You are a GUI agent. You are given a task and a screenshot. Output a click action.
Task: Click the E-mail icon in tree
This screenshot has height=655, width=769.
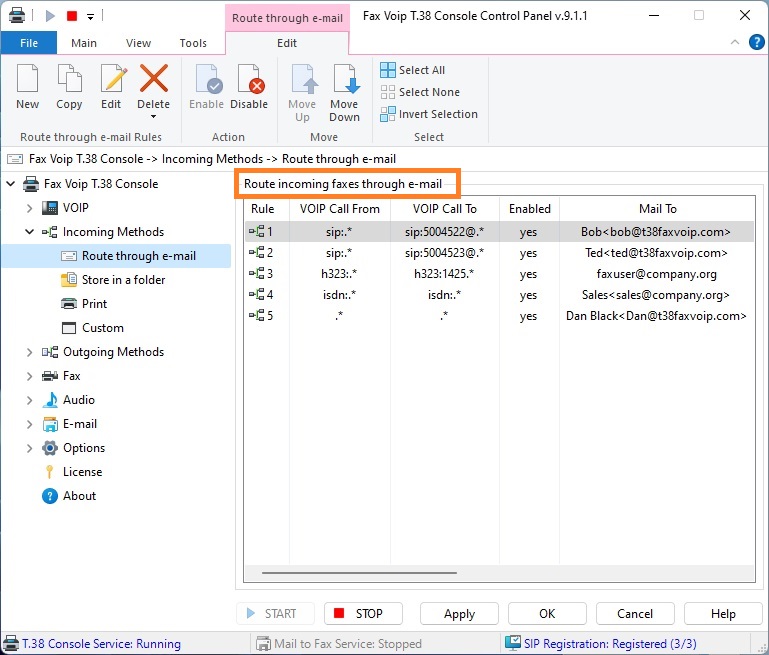50,424
